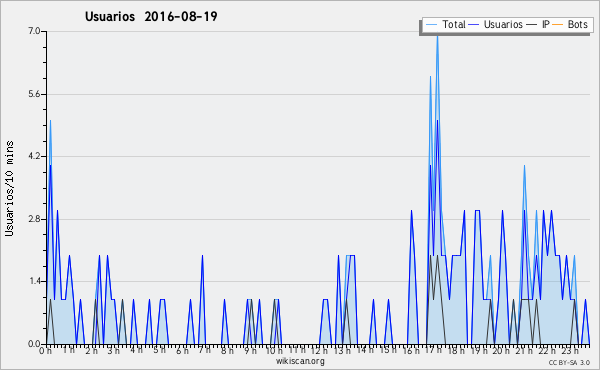This screenshot has width=600, height=370.
Task: Click the CC BY-SA 3.0 license text
Action: point(569,362)
